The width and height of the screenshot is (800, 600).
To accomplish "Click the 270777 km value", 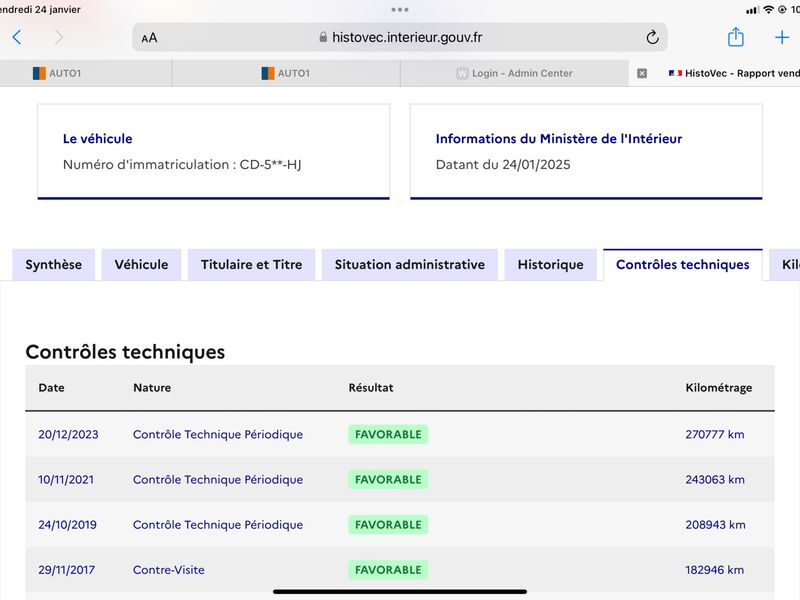I will (715, 435).
